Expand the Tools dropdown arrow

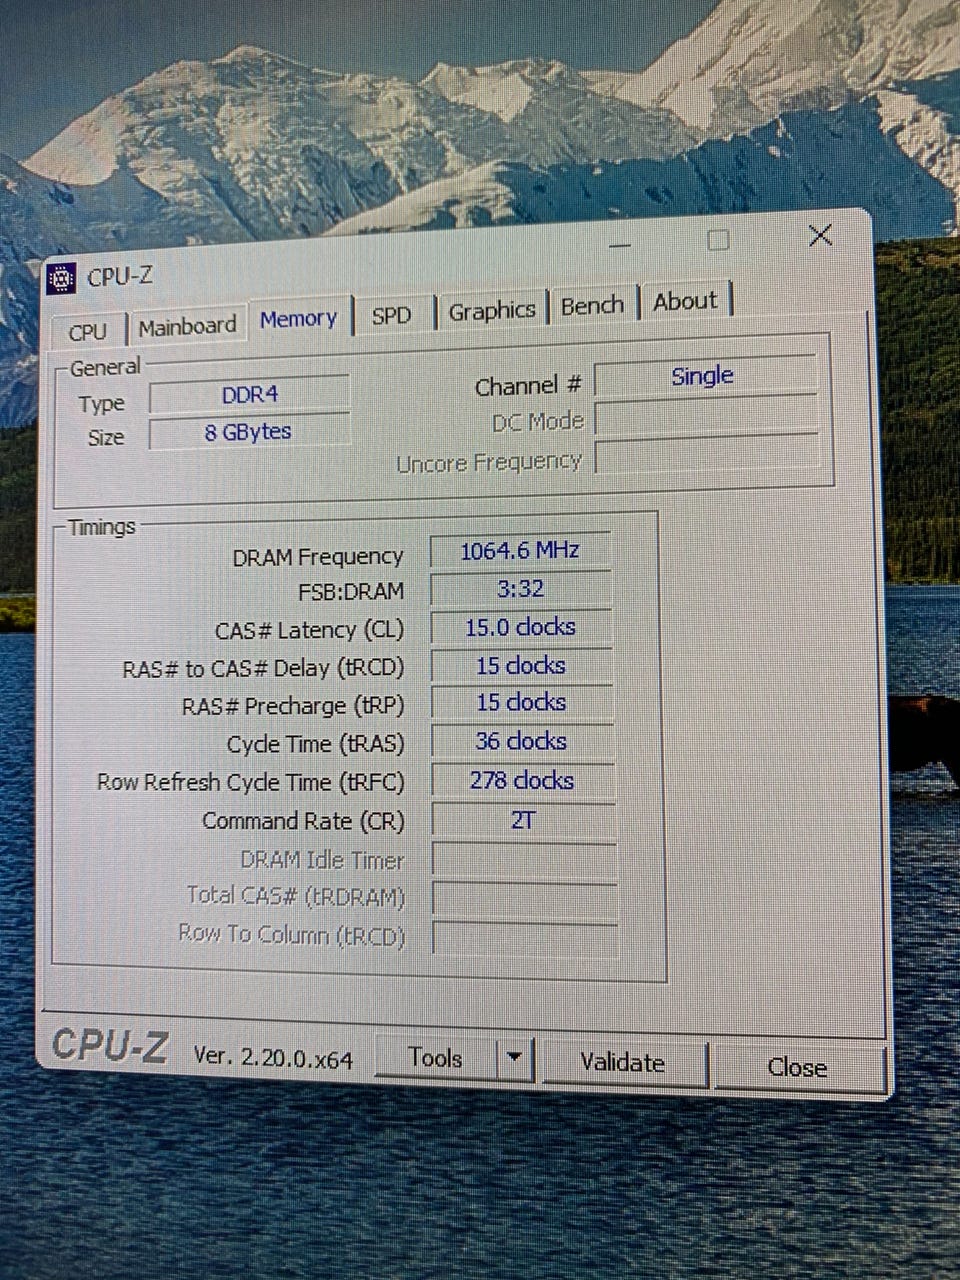click(515, 1058)
